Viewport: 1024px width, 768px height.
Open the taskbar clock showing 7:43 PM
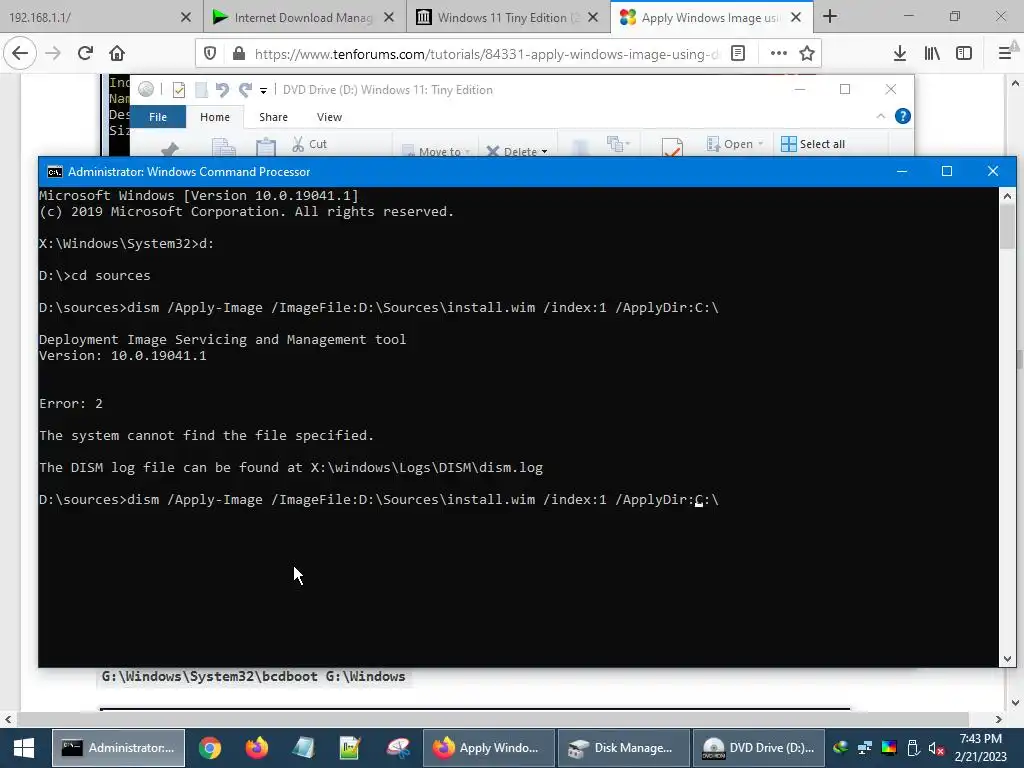(980, 748)
